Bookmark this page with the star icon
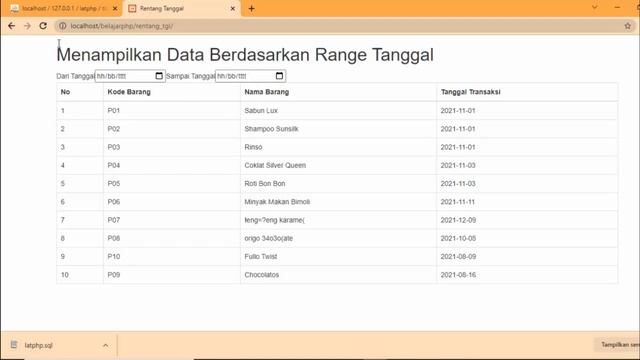640x360 pixels. click(628, 26)
